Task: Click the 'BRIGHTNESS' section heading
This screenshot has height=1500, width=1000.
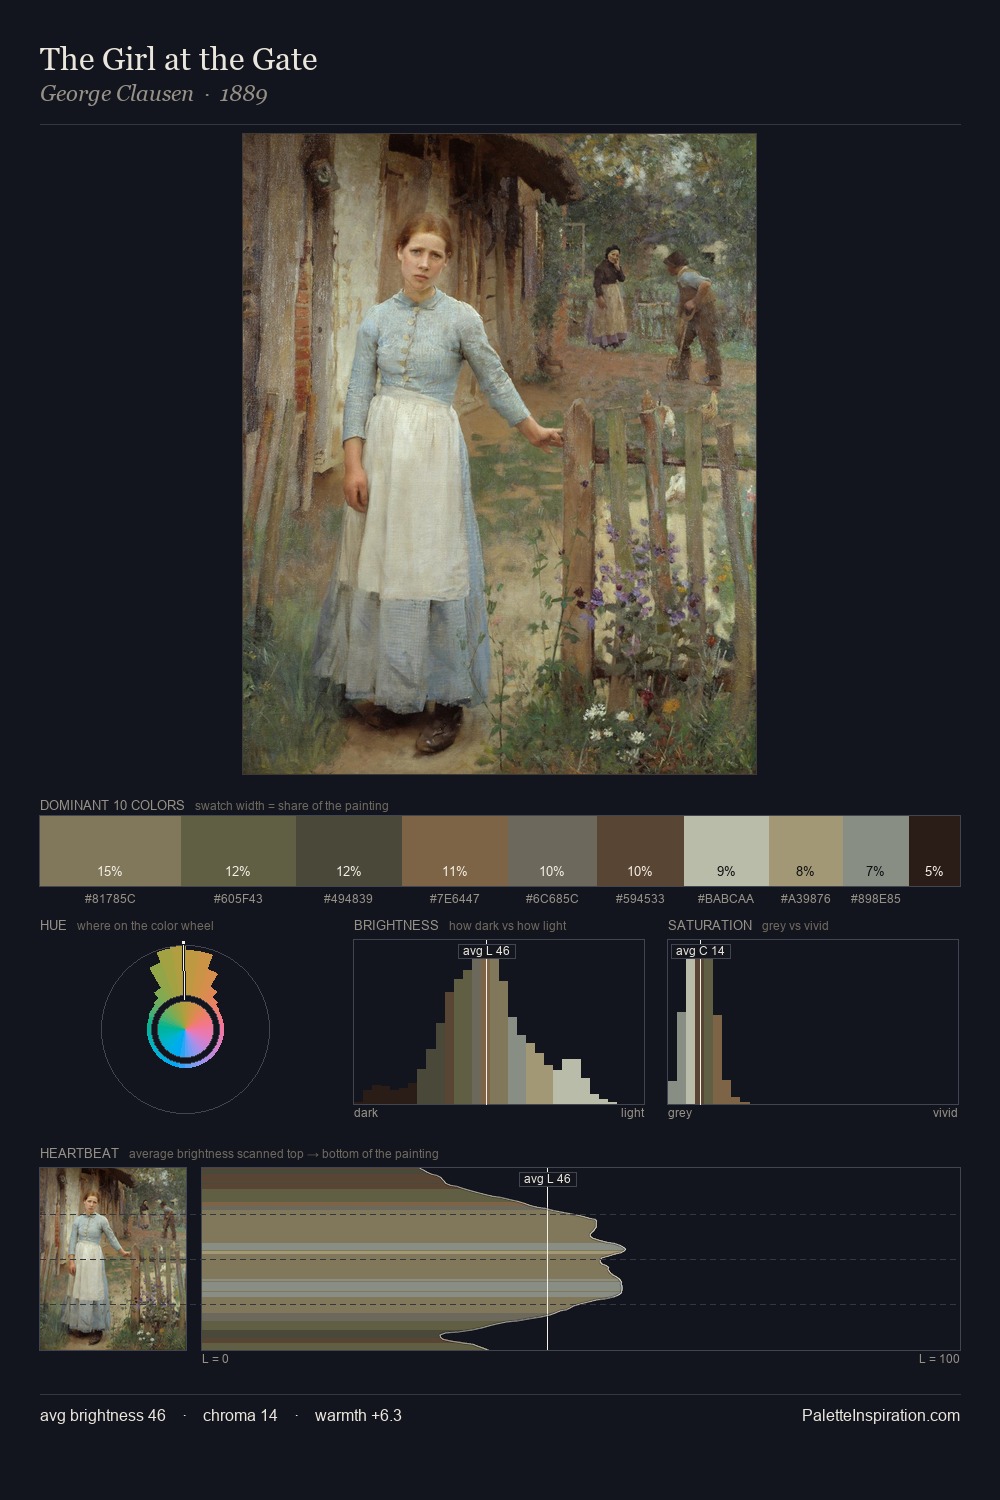Action: tap(396, 925)
